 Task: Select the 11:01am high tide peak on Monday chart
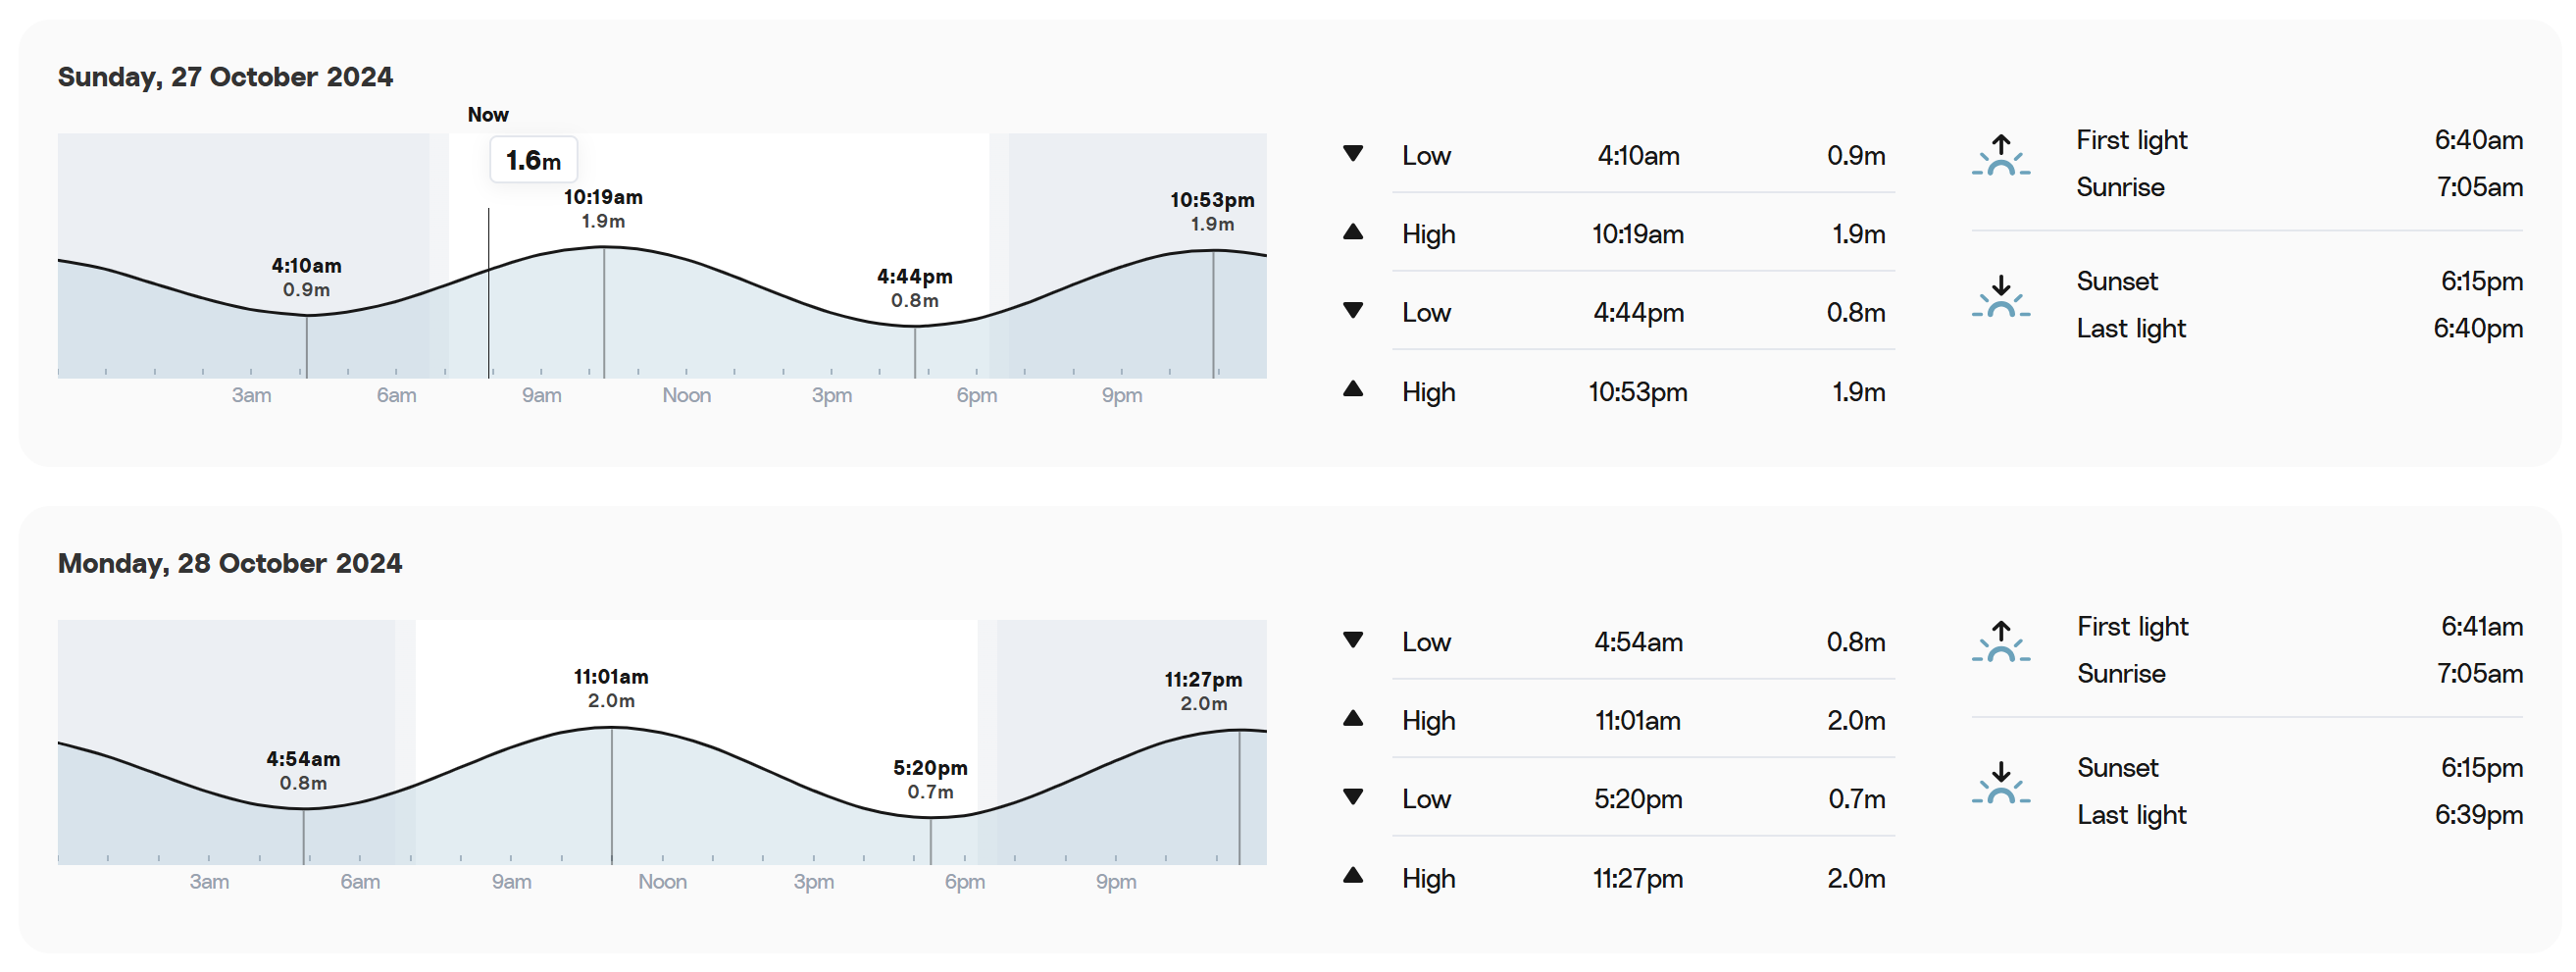click(x=611, y=728)
